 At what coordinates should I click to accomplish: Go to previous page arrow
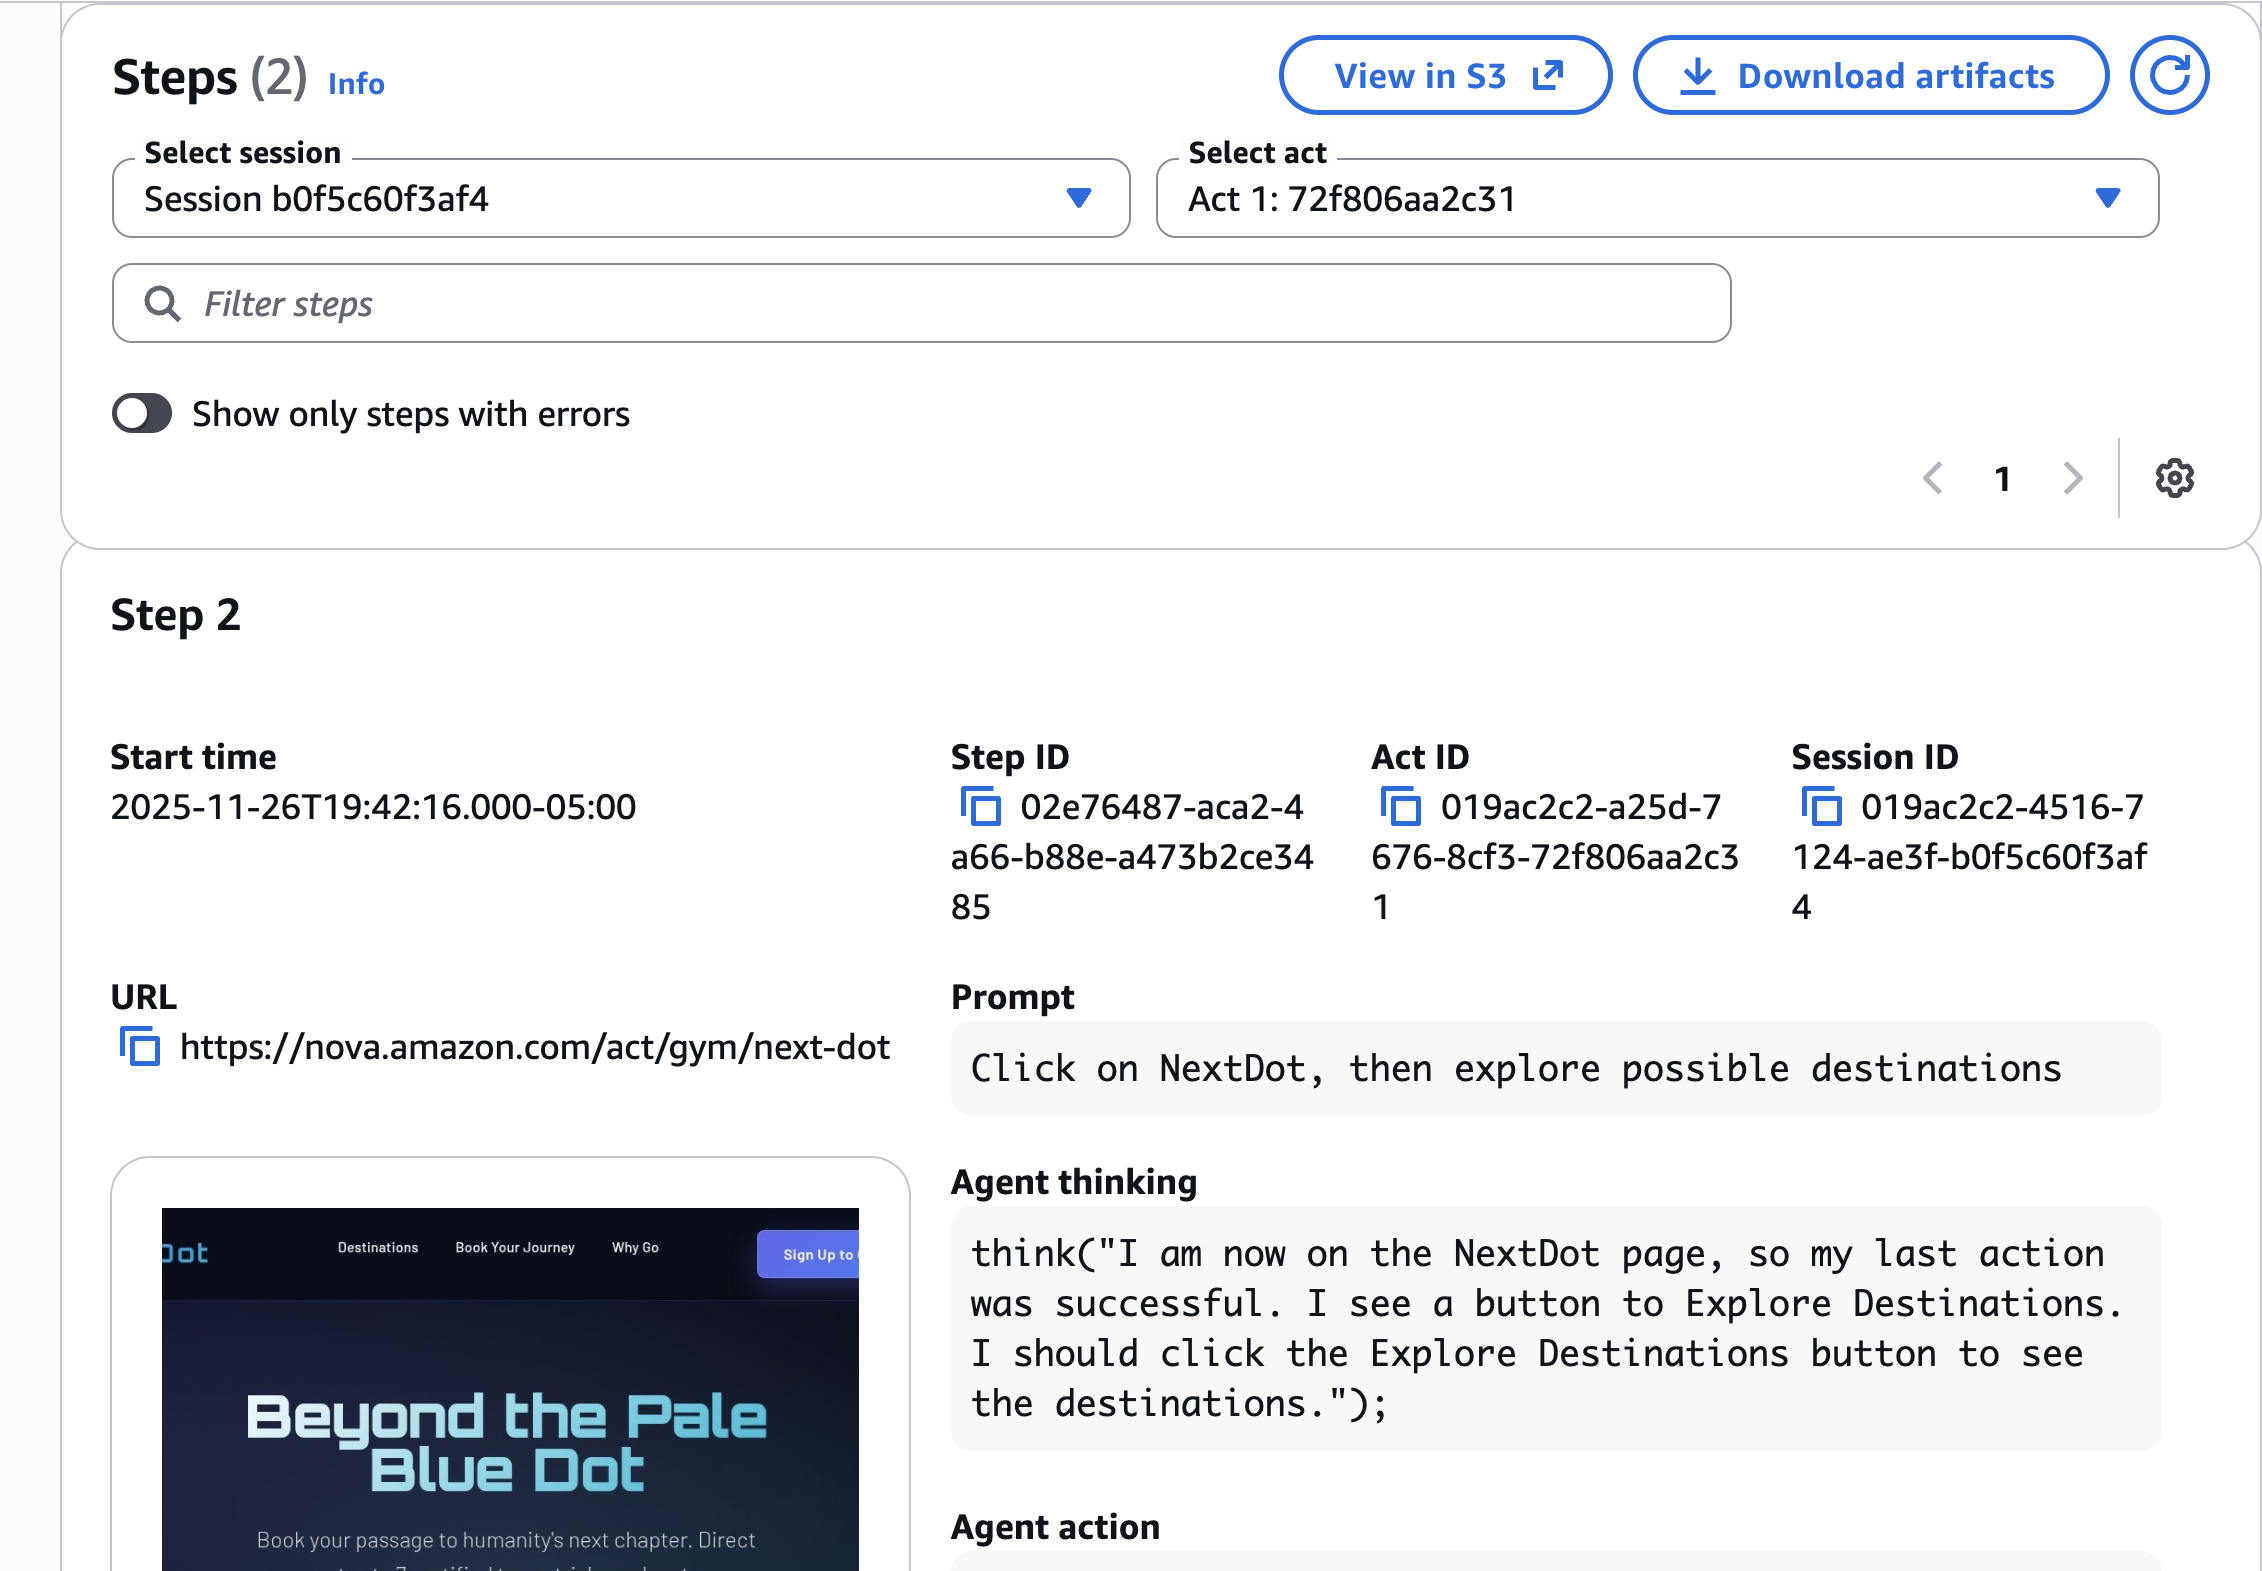[x=1933, y=479]
